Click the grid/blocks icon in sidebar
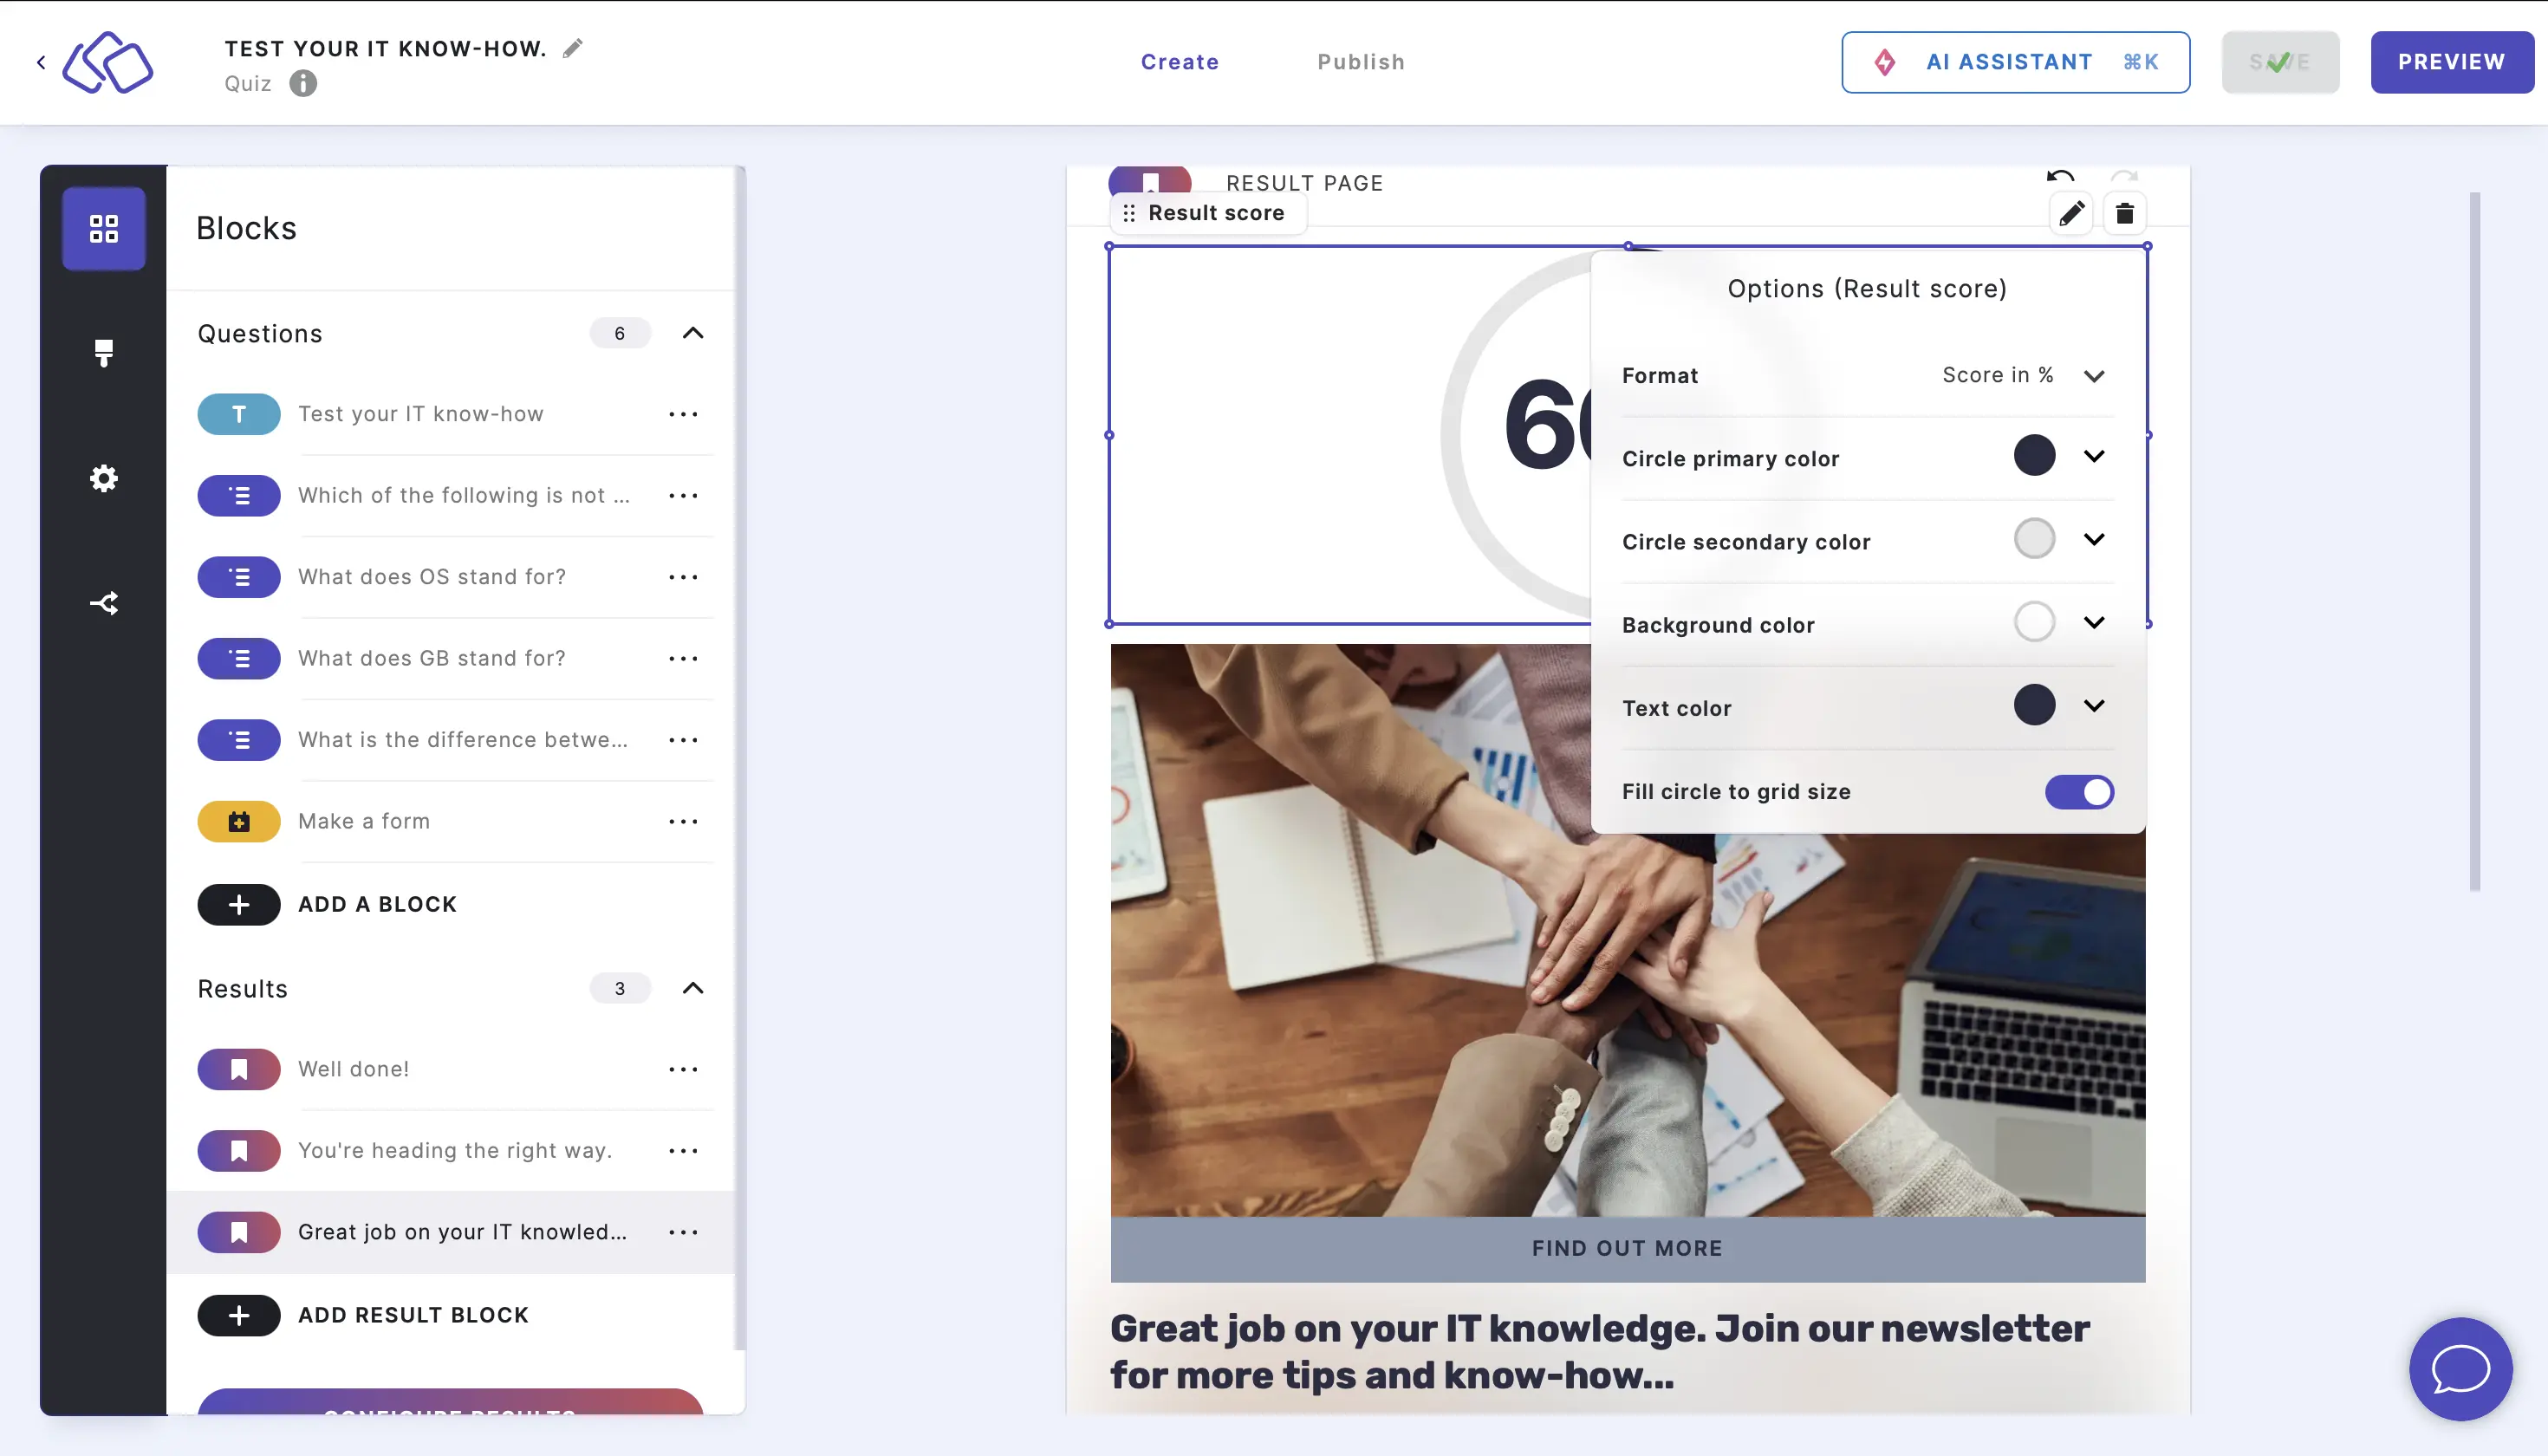Image resolution: width=2548 pixels, height=1456 pixels. (x=103, y=227)
